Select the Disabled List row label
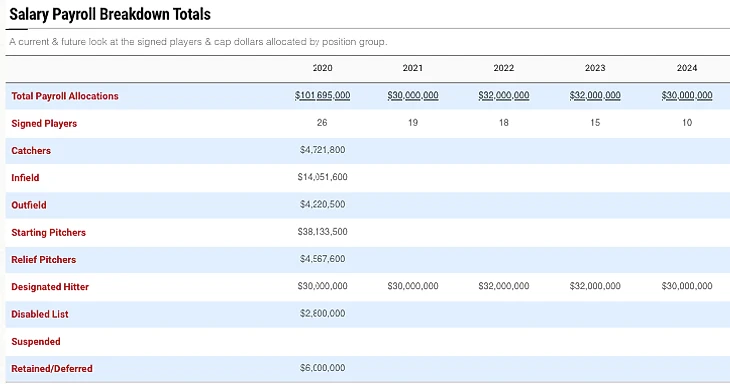The height and width of the screenshot is (384, 730). pyautogui.click(x=40, y=314)
